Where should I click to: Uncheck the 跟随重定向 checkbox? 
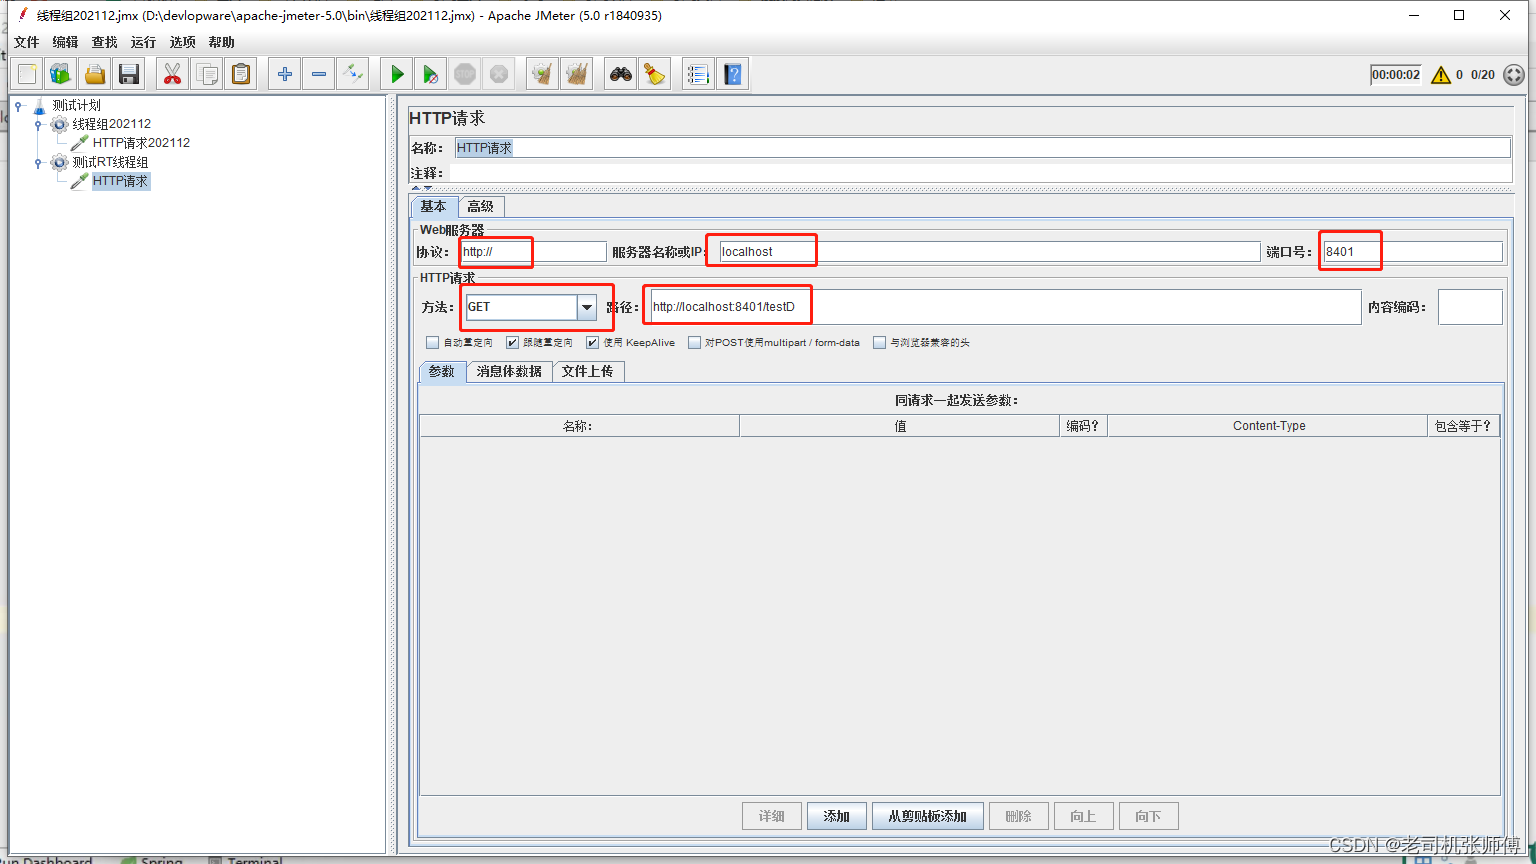pyautogui.click(x=512, y=342)
